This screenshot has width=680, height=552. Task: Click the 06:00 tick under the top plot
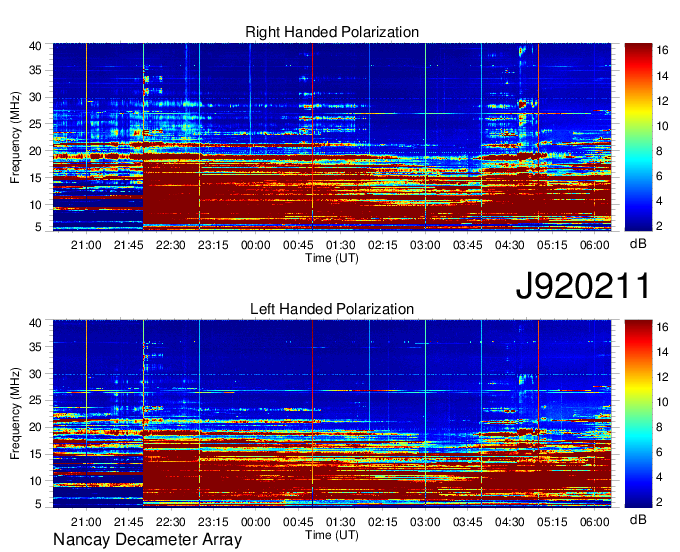pos(595,245)
